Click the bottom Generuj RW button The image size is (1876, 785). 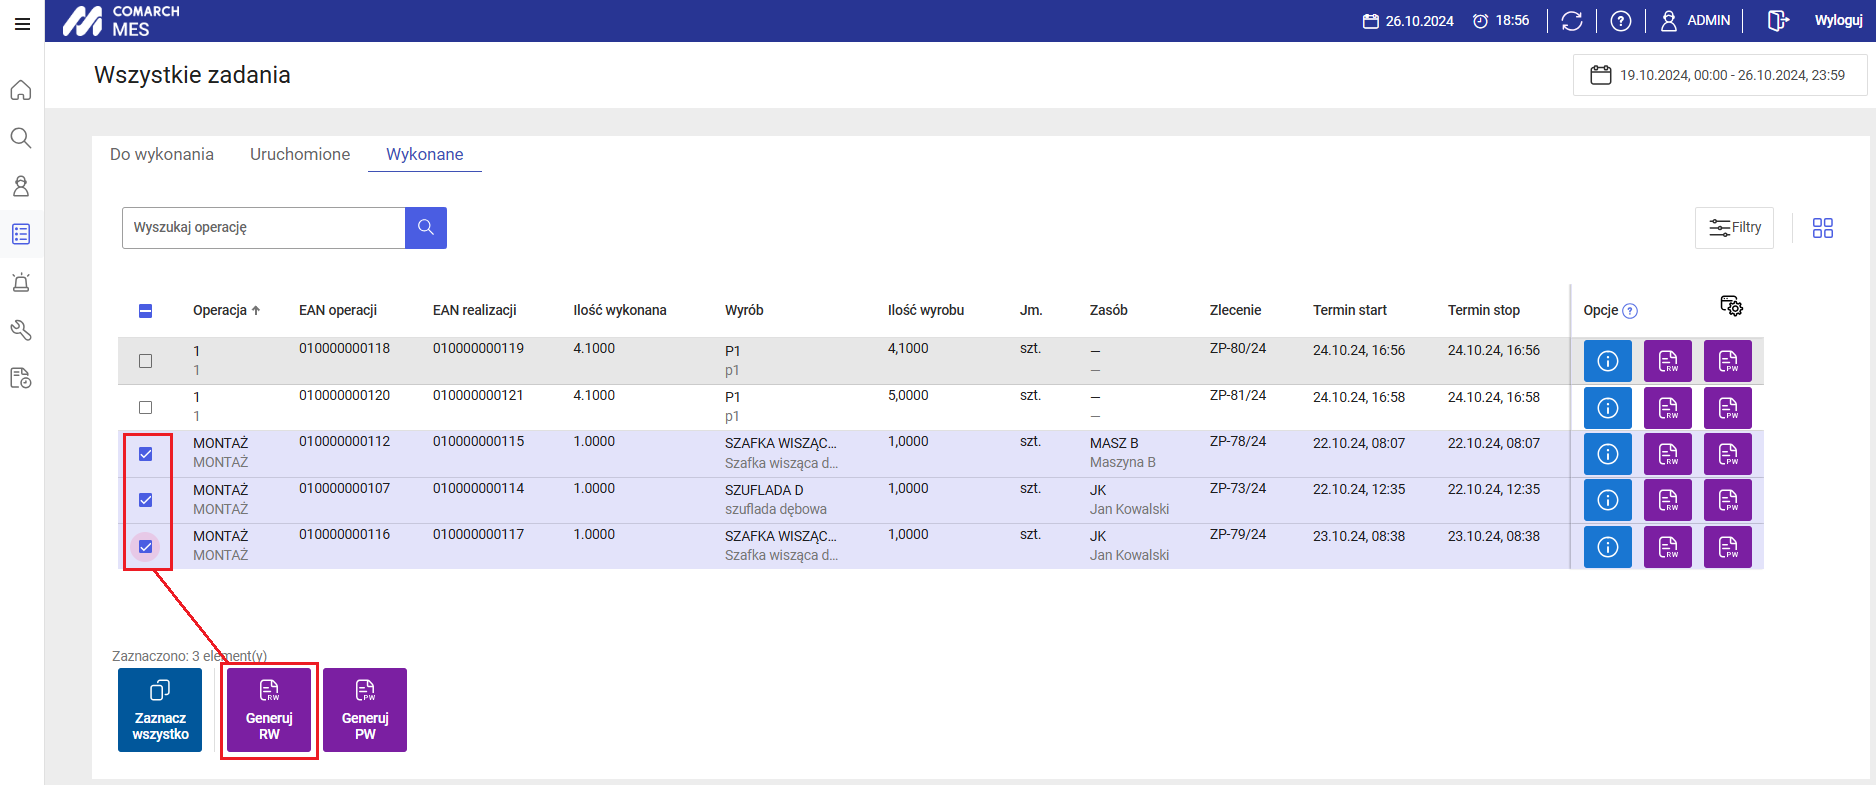pyautogui.click(x=269, y=710)
